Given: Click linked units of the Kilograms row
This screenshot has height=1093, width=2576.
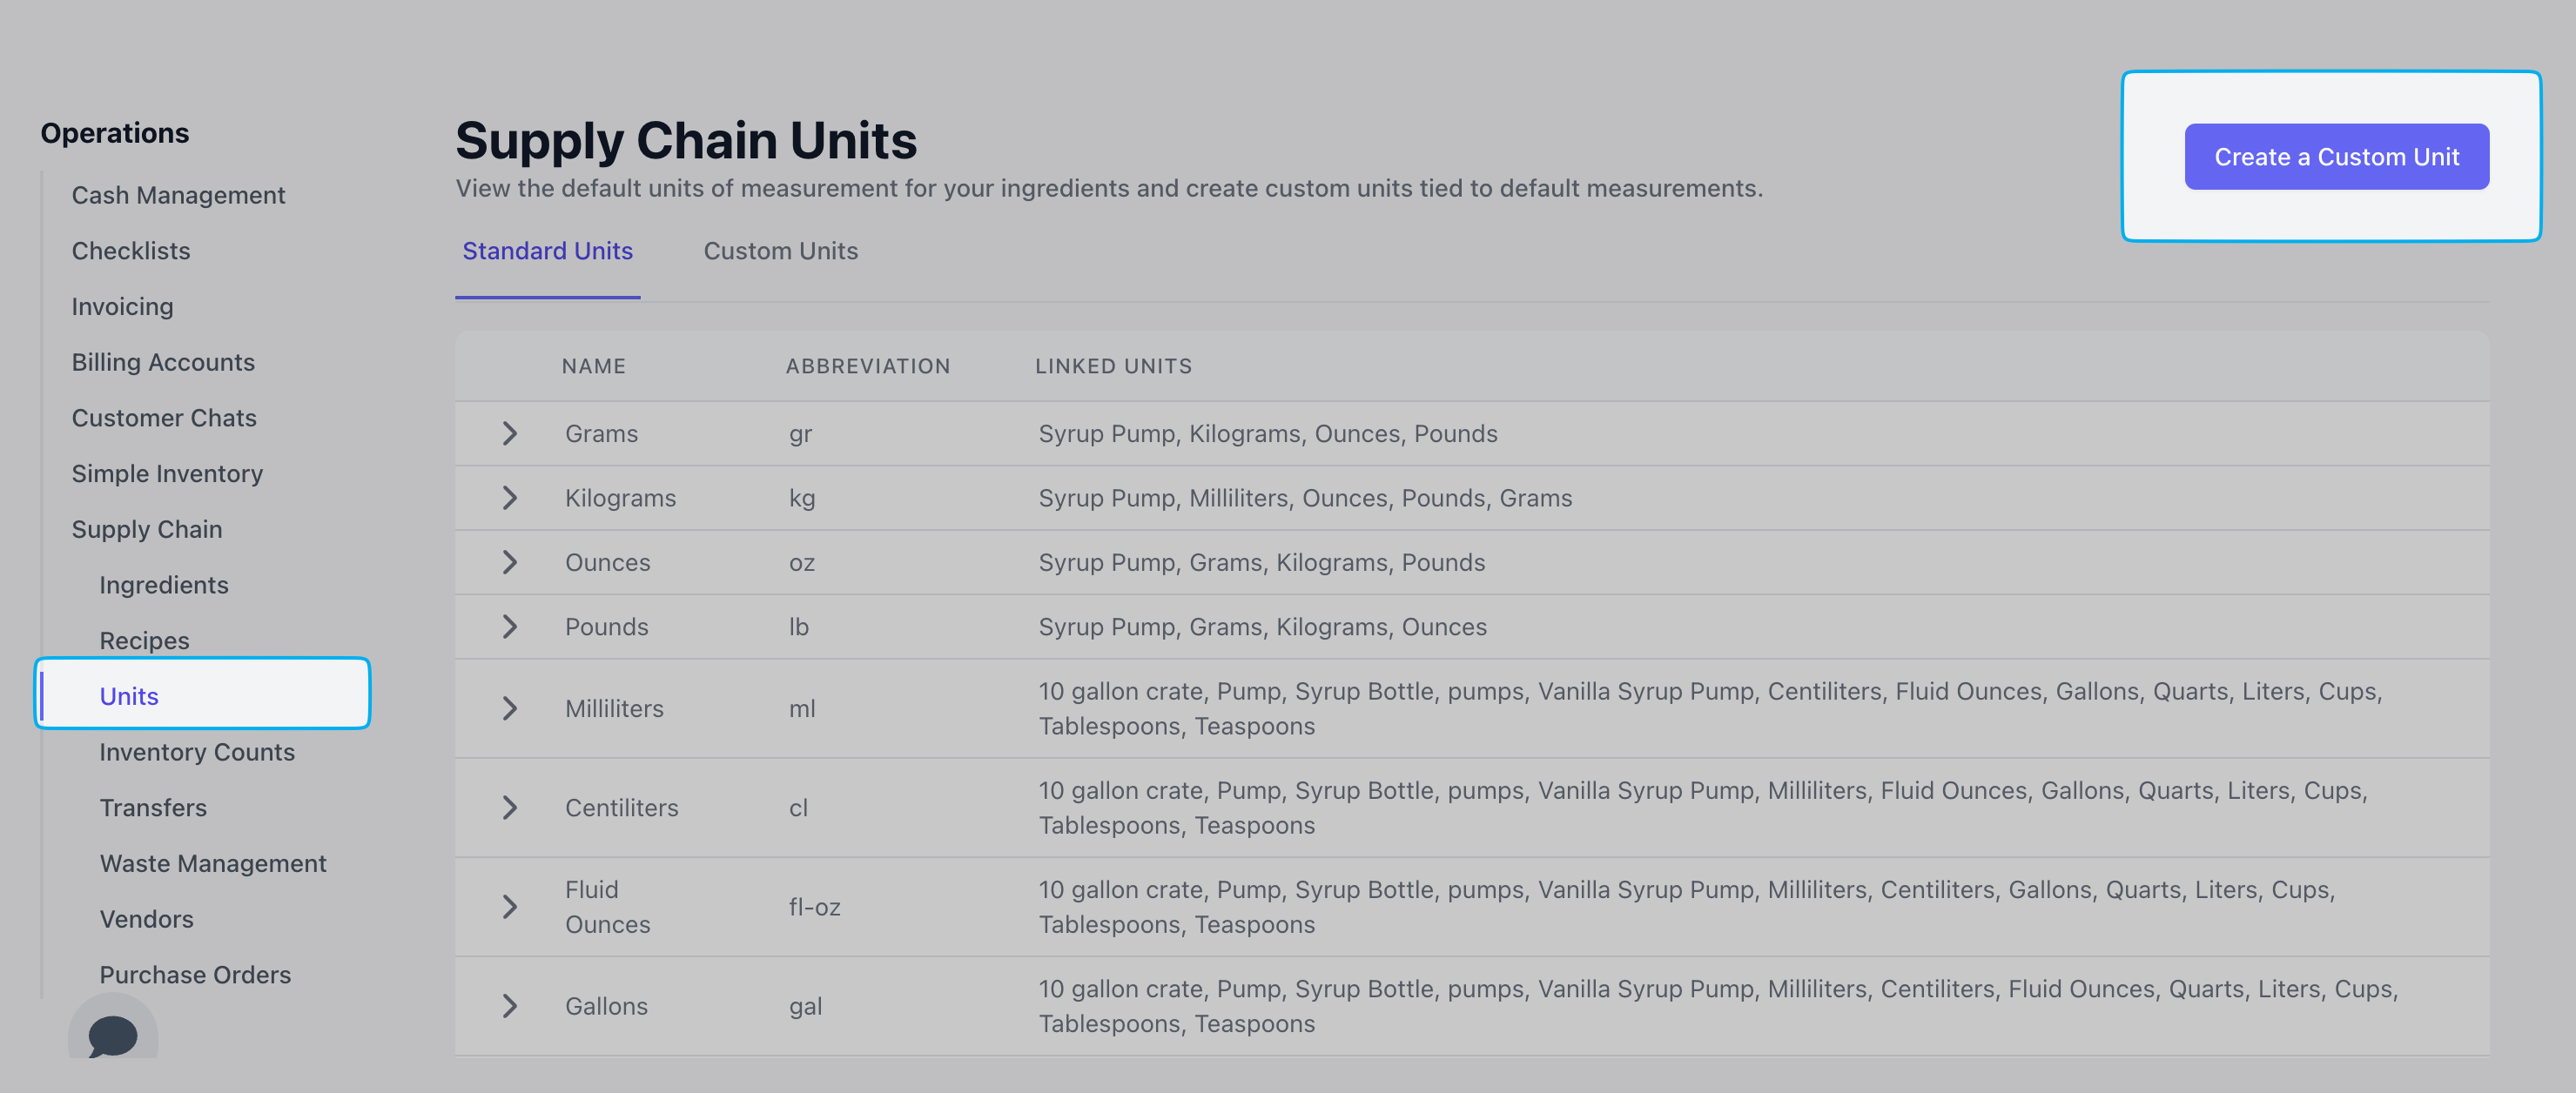Looking at the screenshot, I should [x=1304, y=498].
